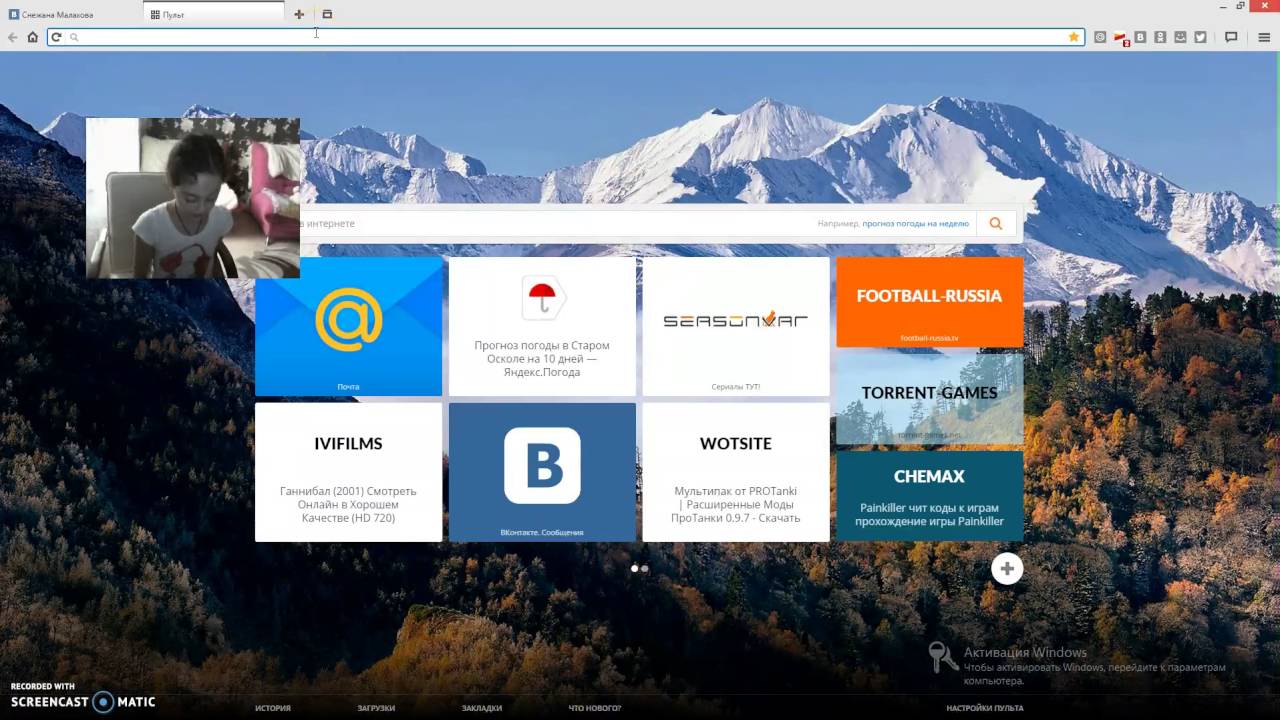
Task: Open the Seasonvar tile
Action: click(x=736, y=327)
